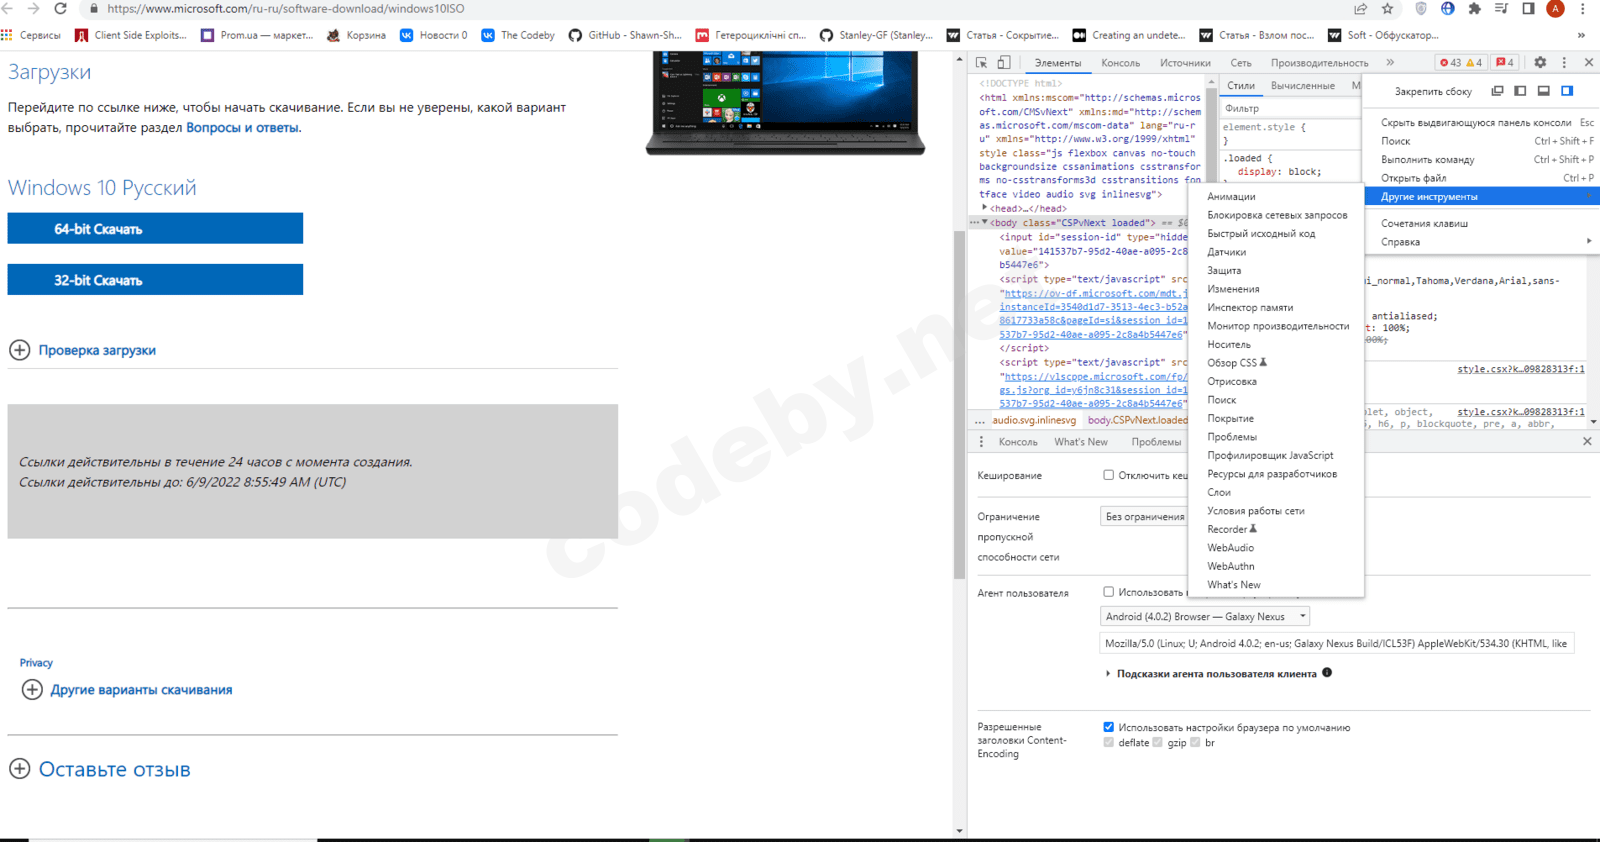This screenshot has height=842, width=1600.
Task: Go back with the browser back arrow
Action: tap(8, 8)
